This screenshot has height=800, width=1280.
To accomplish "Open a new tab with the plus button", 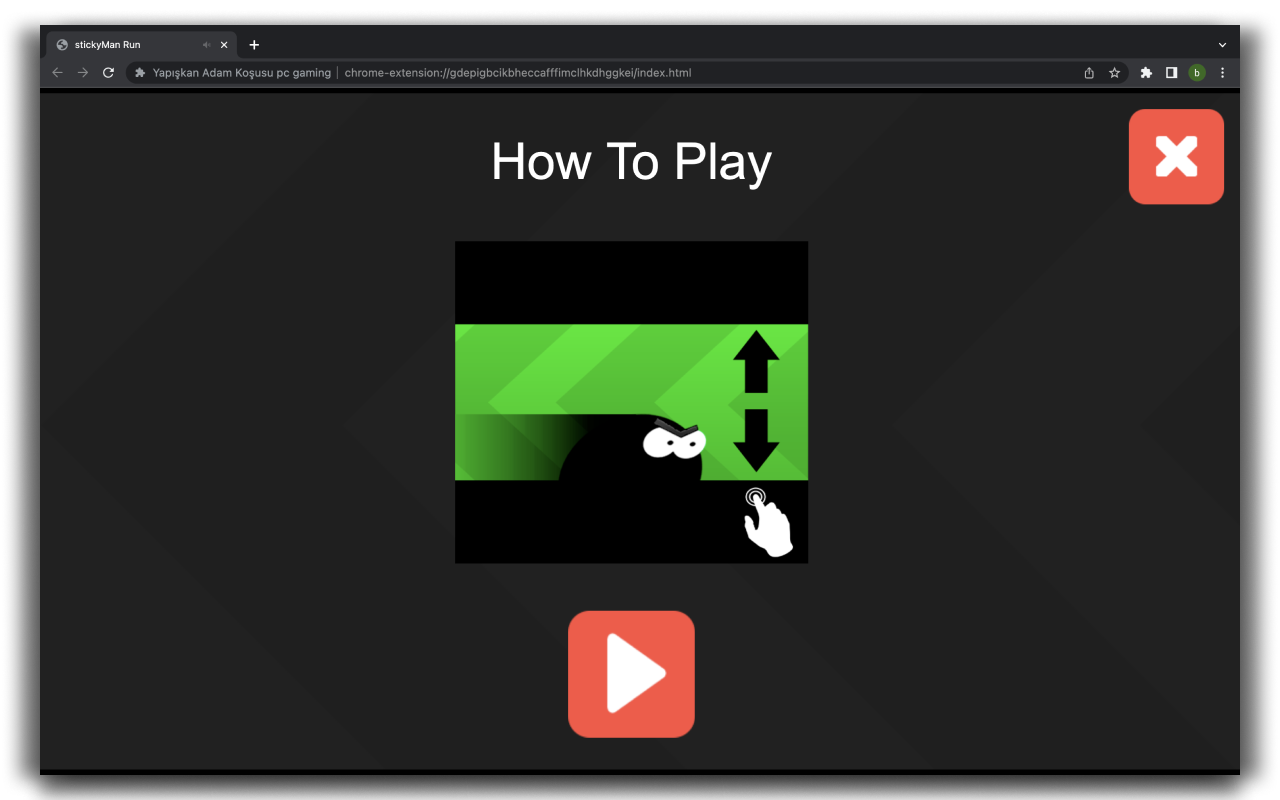I will tap(254, 45).
